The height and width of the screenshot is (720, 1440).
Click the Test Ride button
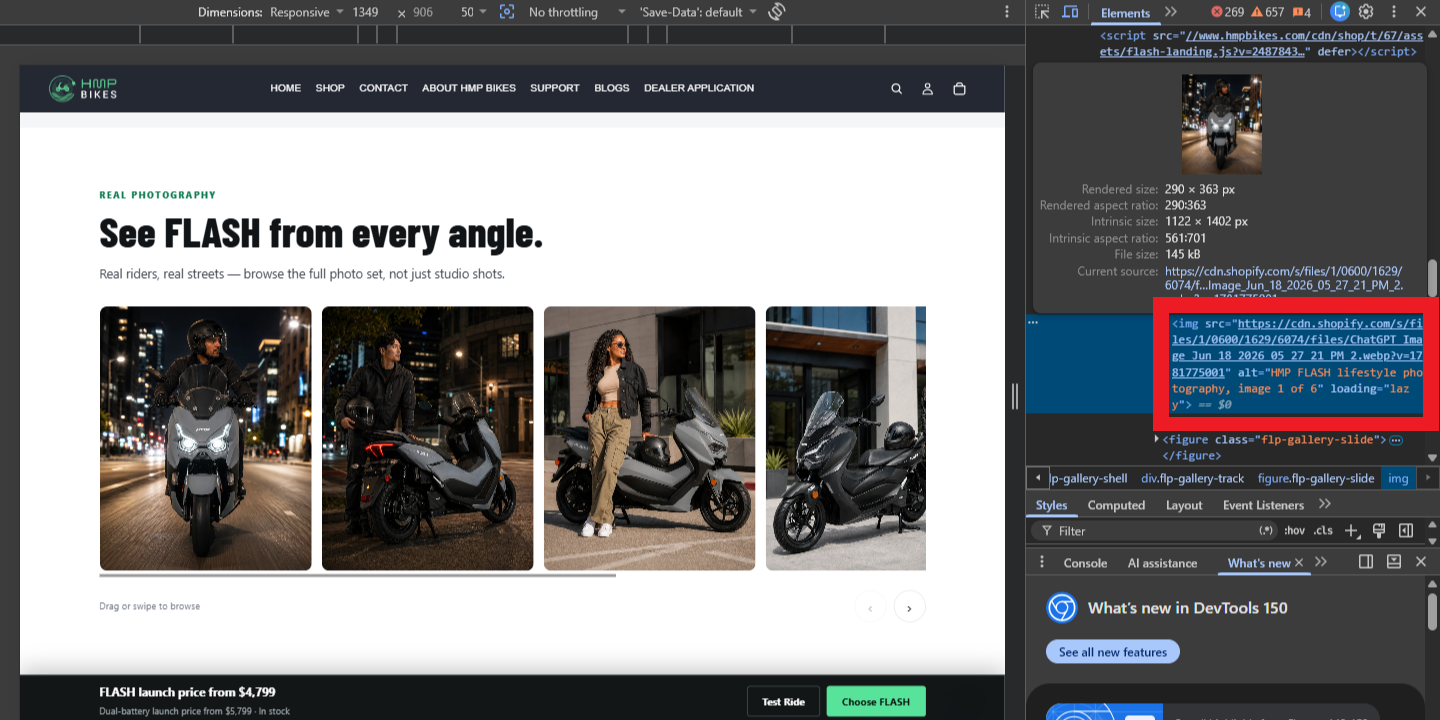click(x=783, y=701)
